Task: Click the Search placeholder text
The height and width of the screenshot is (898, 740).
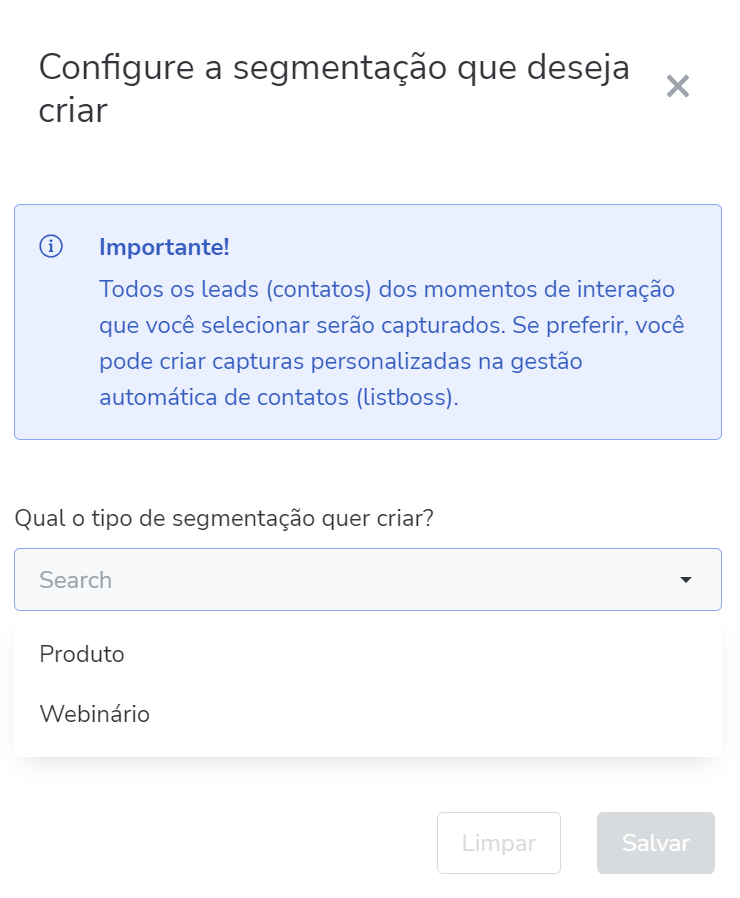Action: coord(76,580)
